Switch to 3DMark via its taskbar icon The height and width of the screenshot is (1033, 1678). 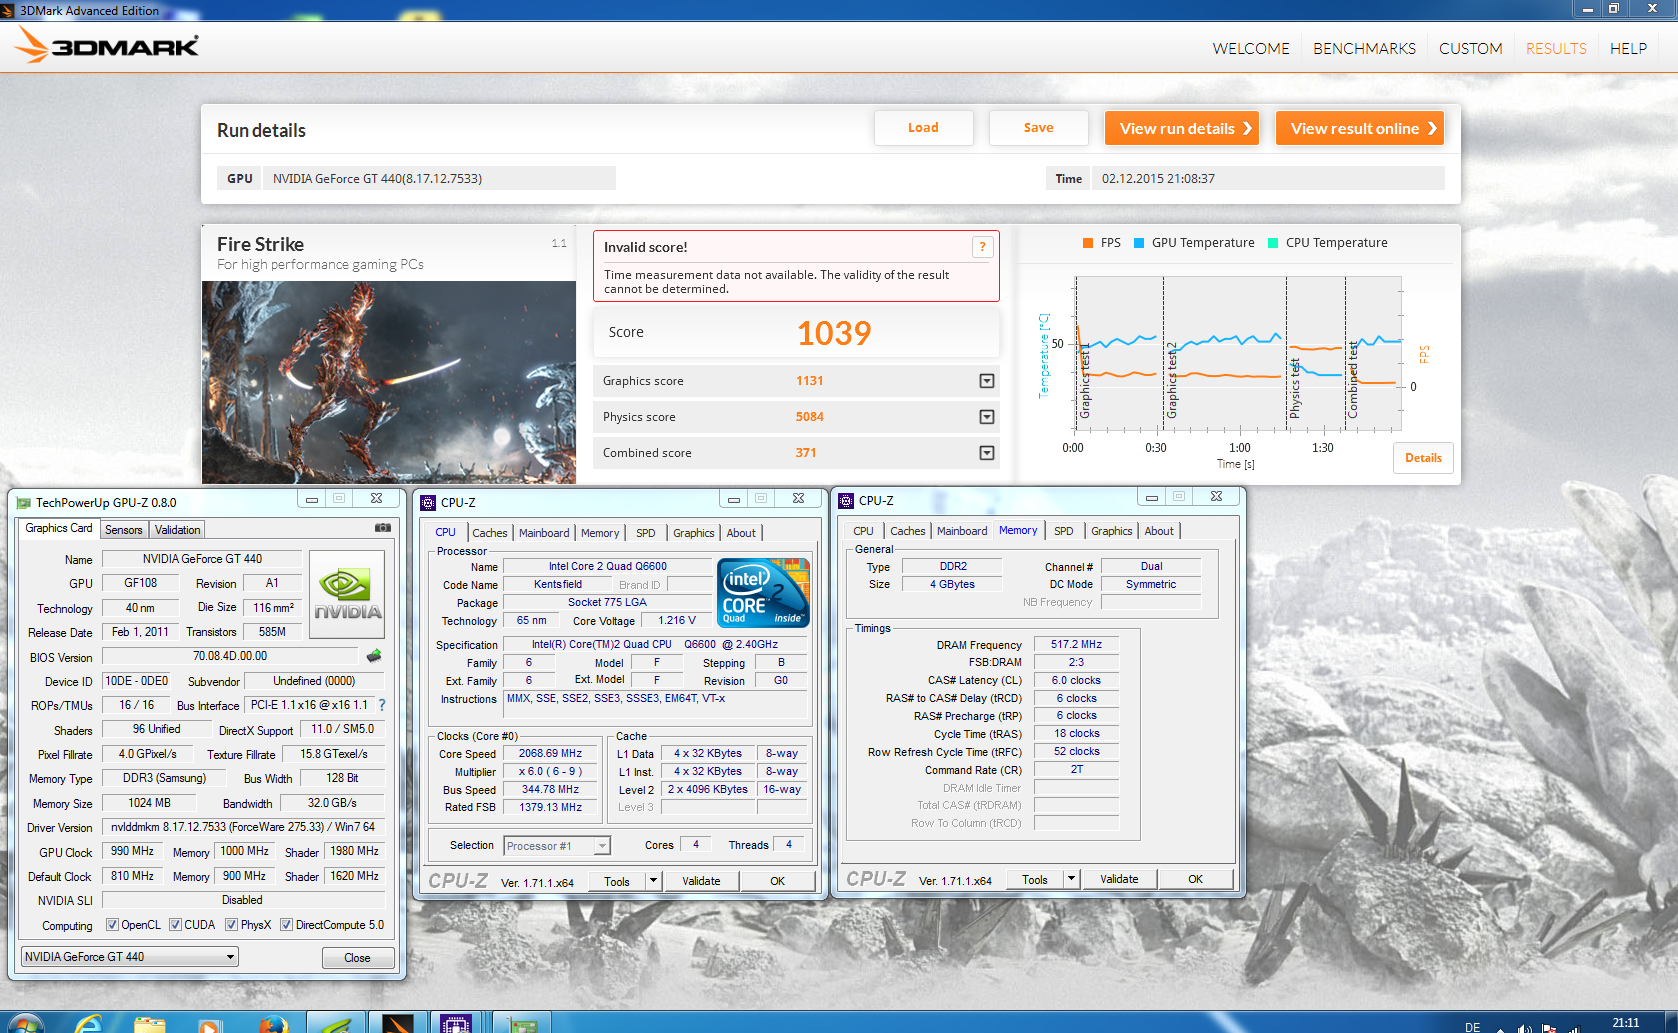(x=397, y=1024)
